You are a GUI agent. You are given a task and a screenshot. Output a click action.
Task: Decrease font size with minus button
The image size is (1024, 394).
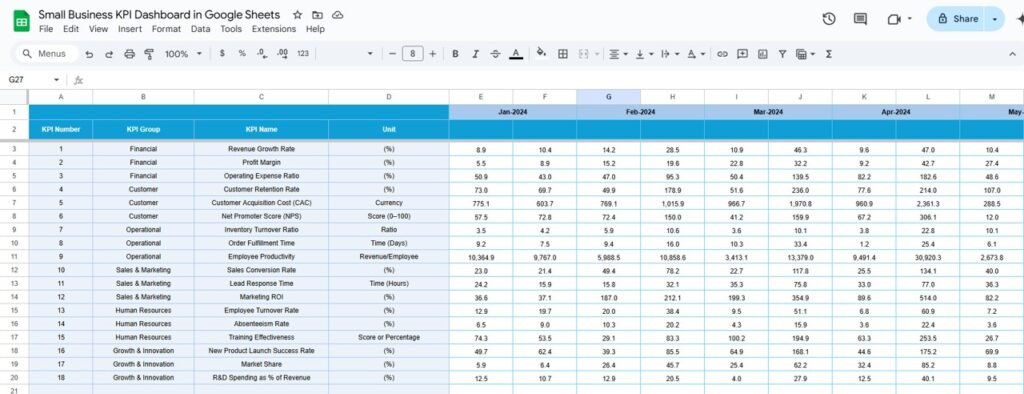tap(392, 54)
